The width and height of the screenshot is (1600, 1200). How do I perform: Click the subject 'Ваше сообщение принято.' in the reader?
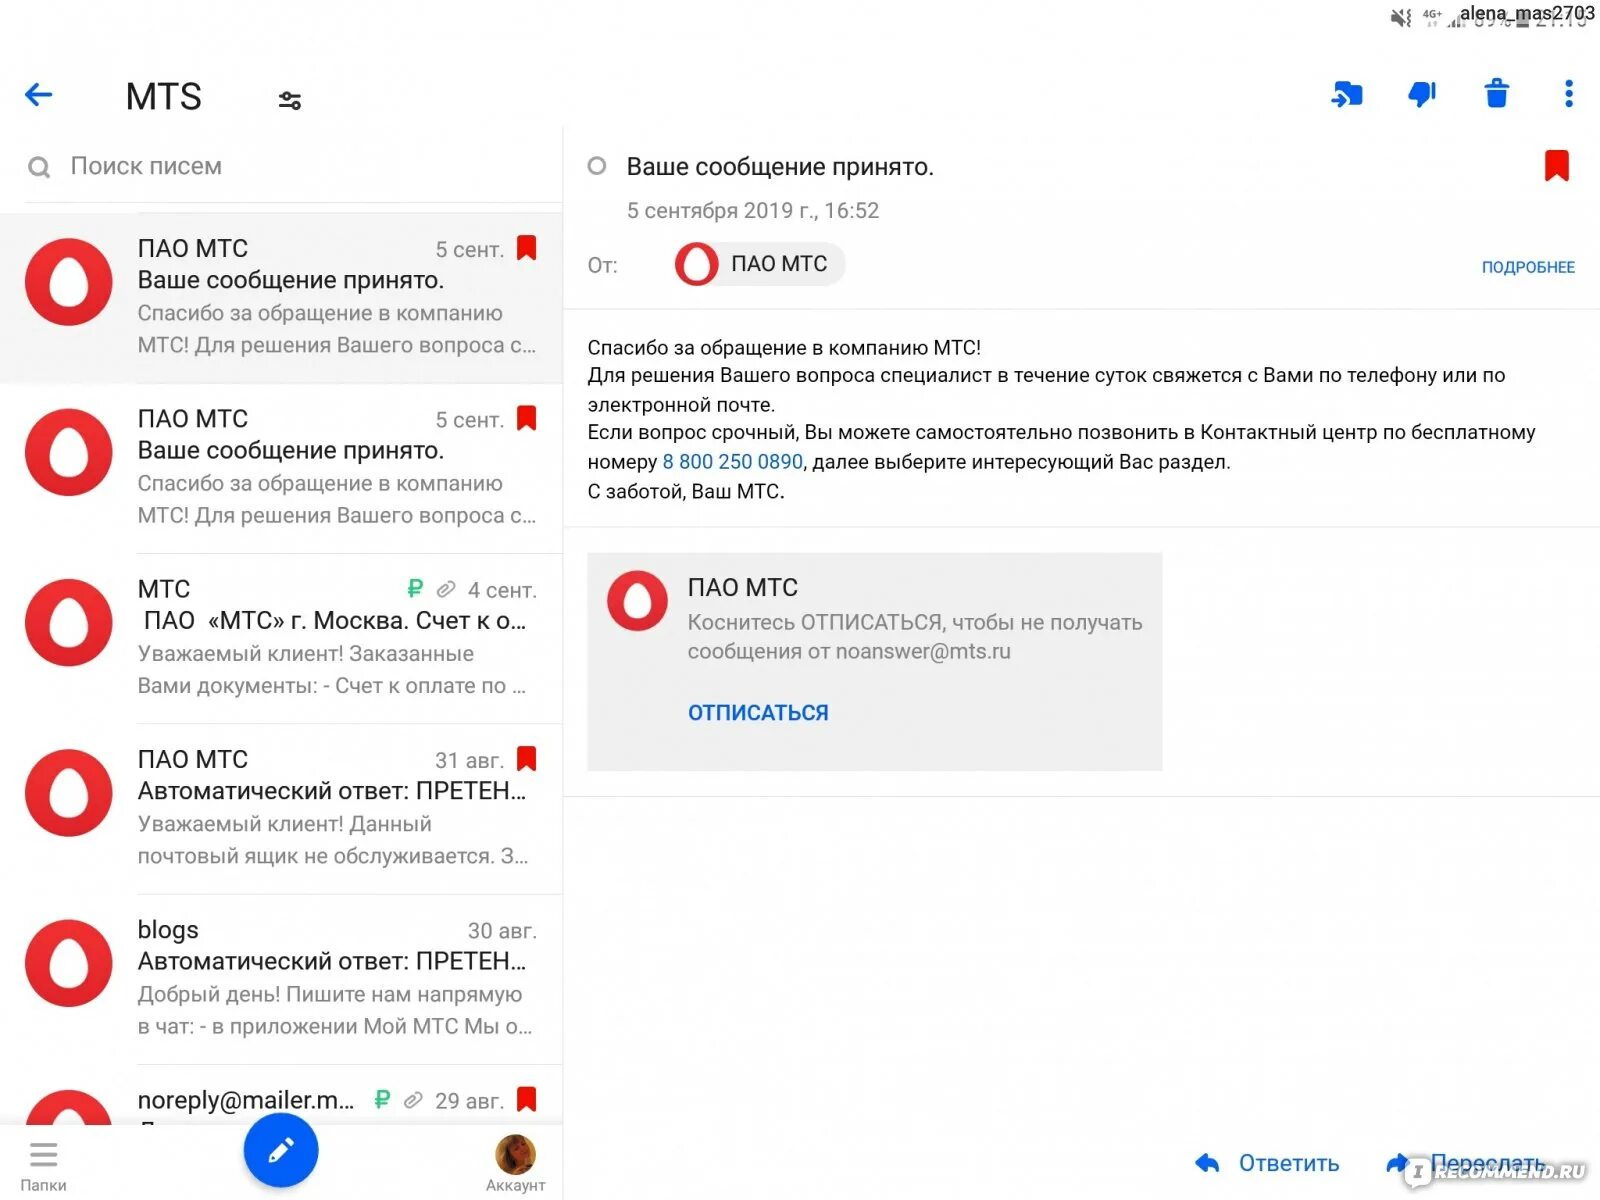pyautogui.click(x=780, y=167)
